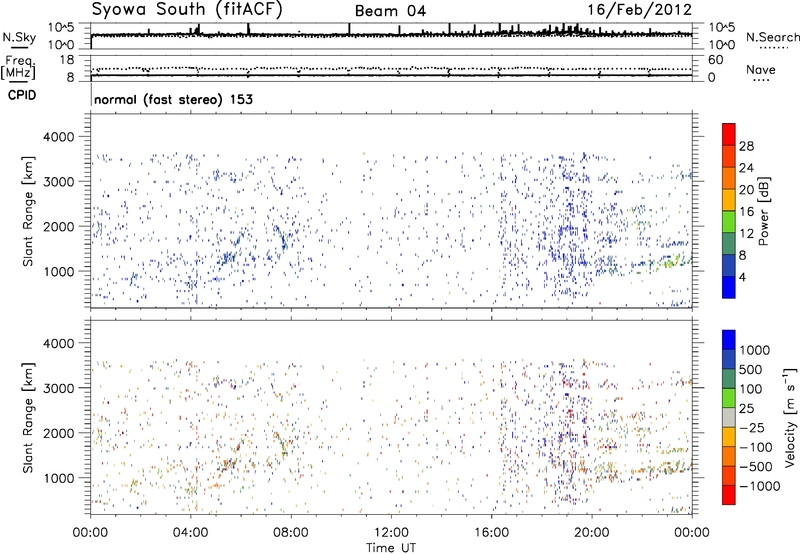
Task: Click the '20:00' time tick label
Action: coord(592,533)
